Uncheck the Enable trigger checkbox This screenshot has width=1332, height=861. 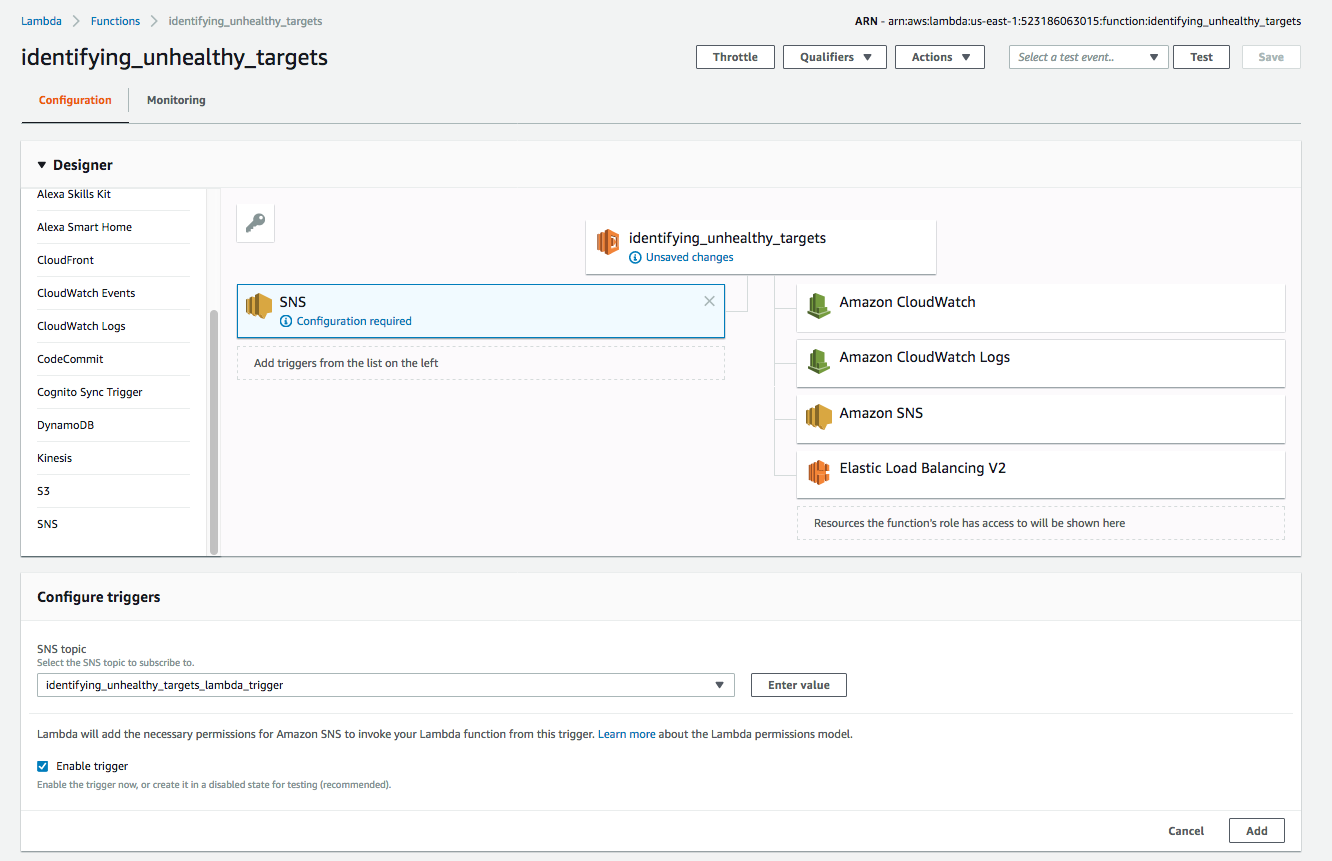click(x=43, y=766)
